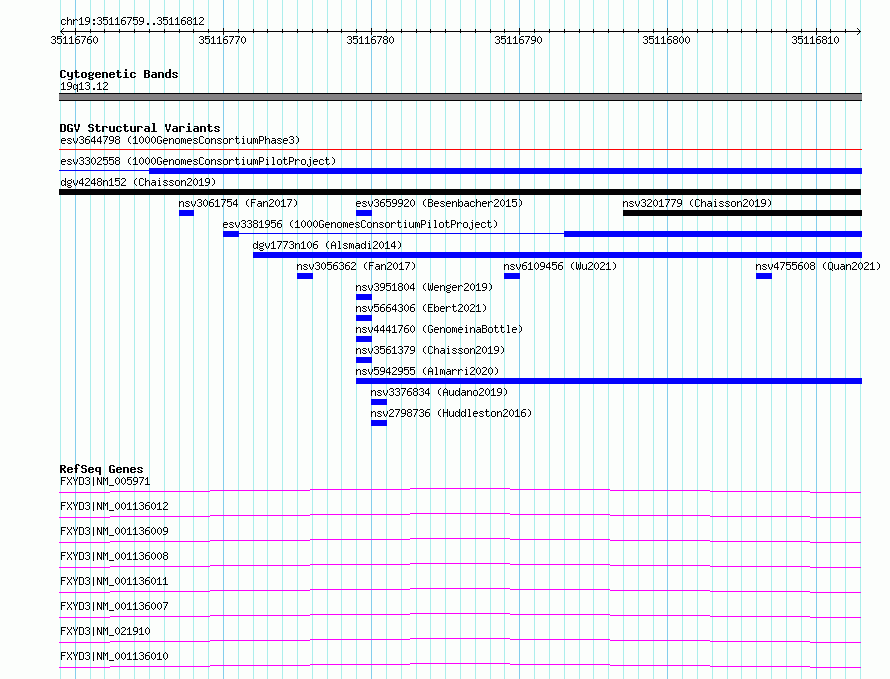Click FXYD3|NM_001136009 transcript label
This screenshot has width=890, height=679.
click(x=114, y=531)
